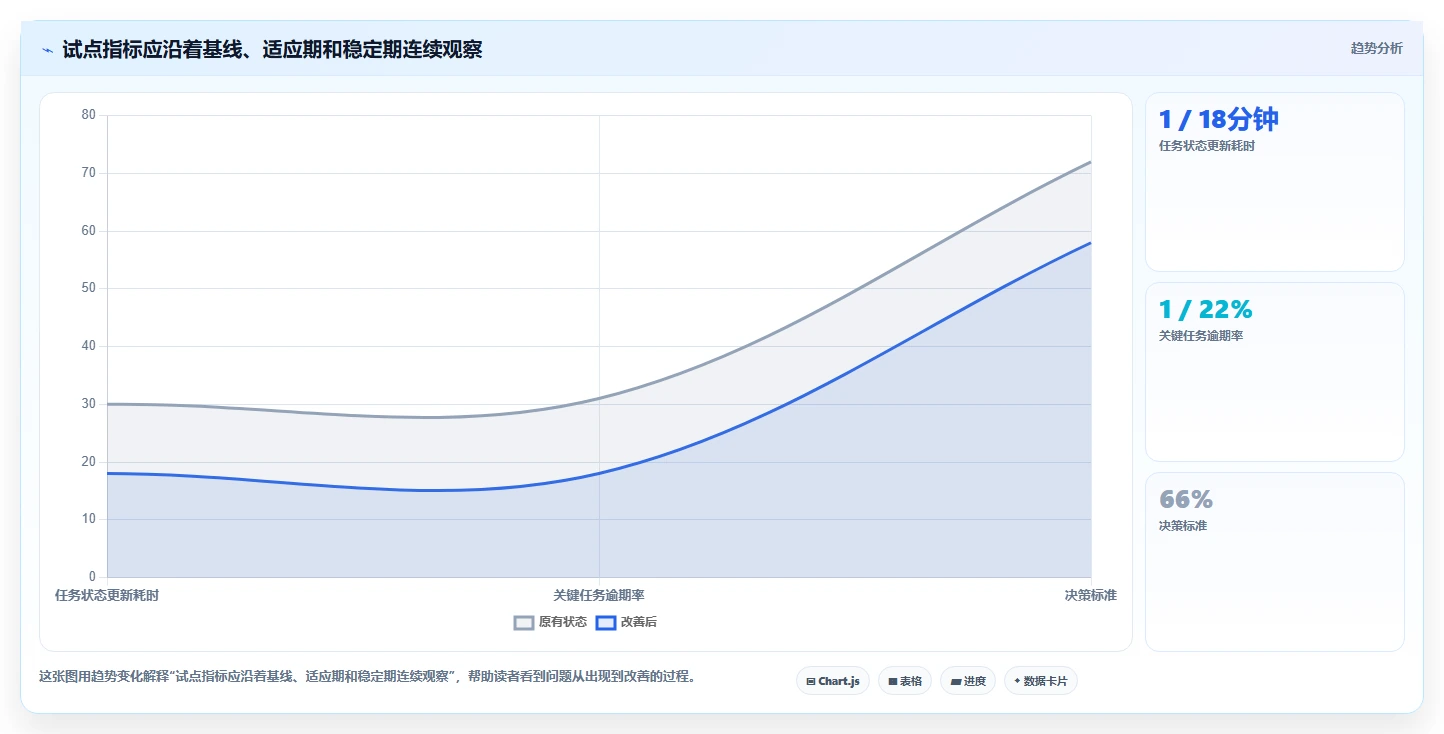
Task: Open the 1 / 22% metric card
Action: [x=1274, y=372]
